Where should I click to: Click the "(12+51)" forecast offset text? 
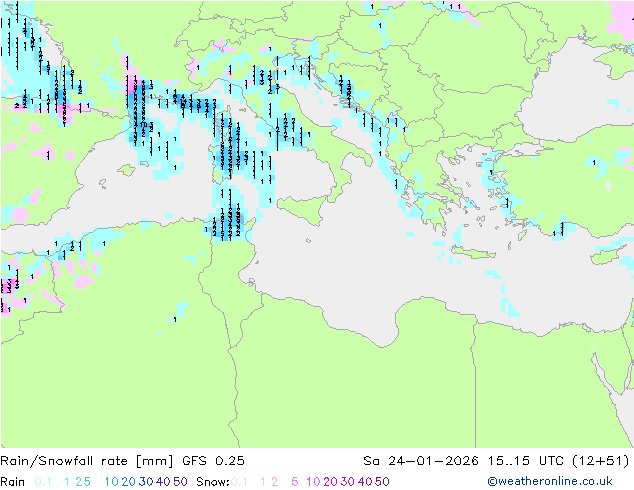pyautogui.click(x=601, y=461)
